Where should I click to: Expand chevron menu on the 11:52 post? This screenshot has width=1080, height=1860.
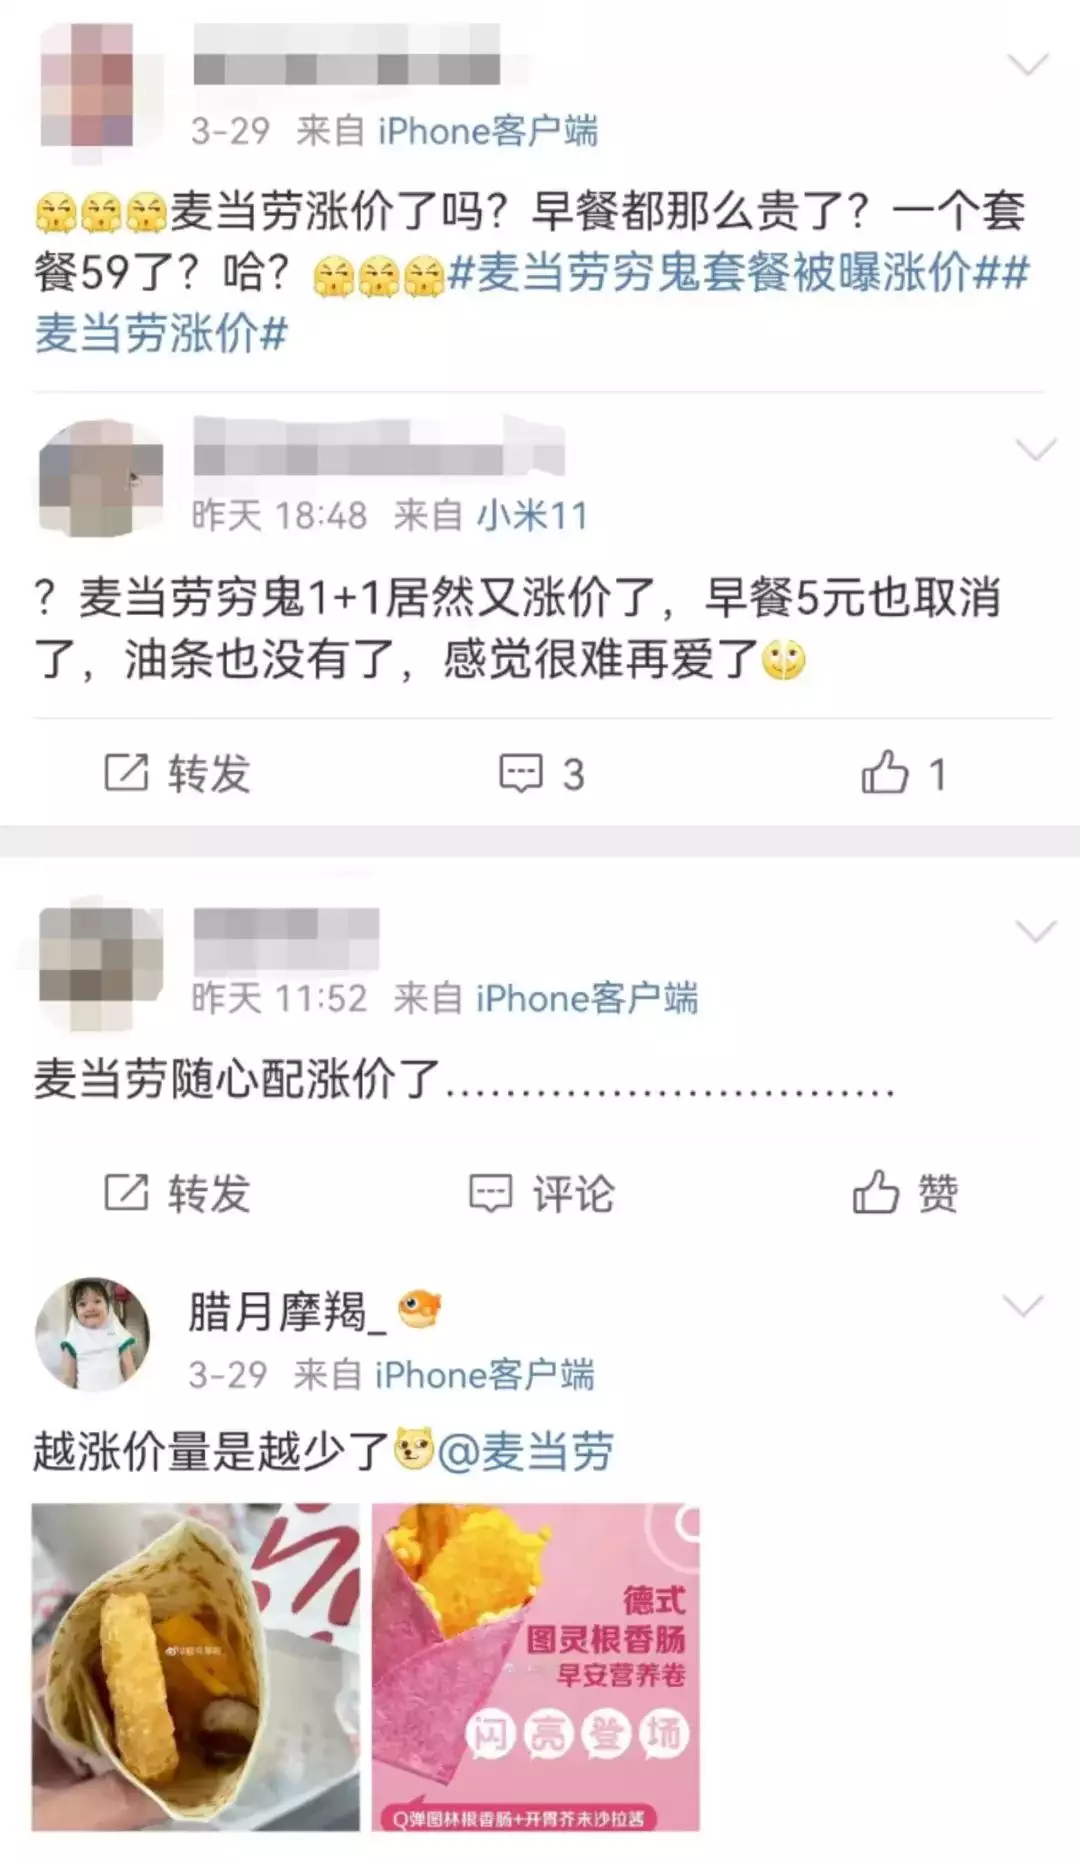tap(1036, 931)
